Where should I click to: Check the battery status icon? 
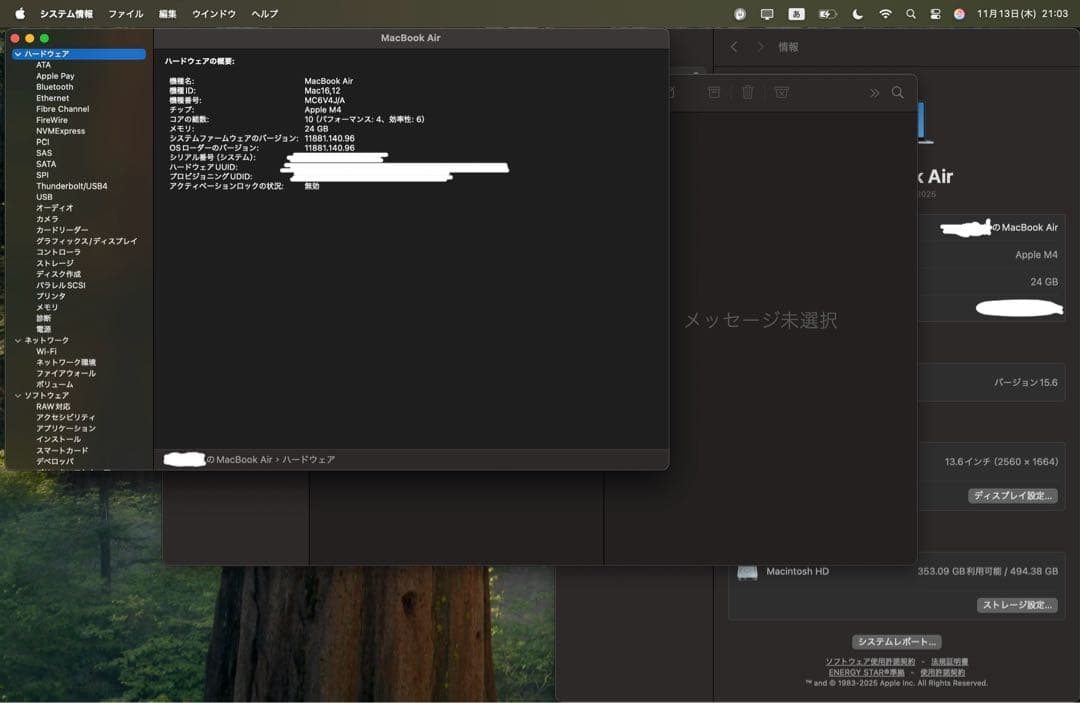(826, 13)
